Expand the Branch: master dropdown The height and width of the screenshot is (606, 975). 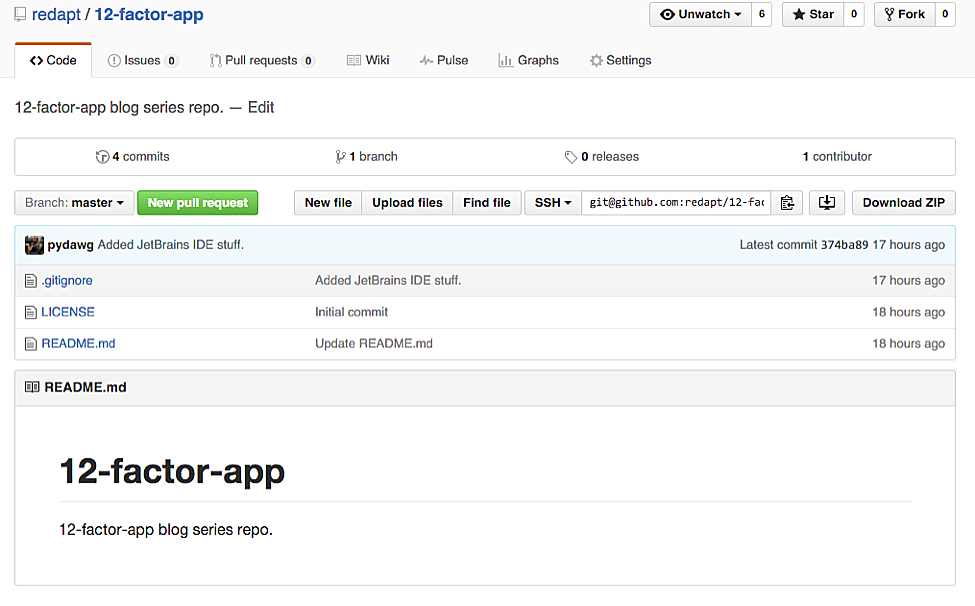pyautogui.click(x=74, y=203)
